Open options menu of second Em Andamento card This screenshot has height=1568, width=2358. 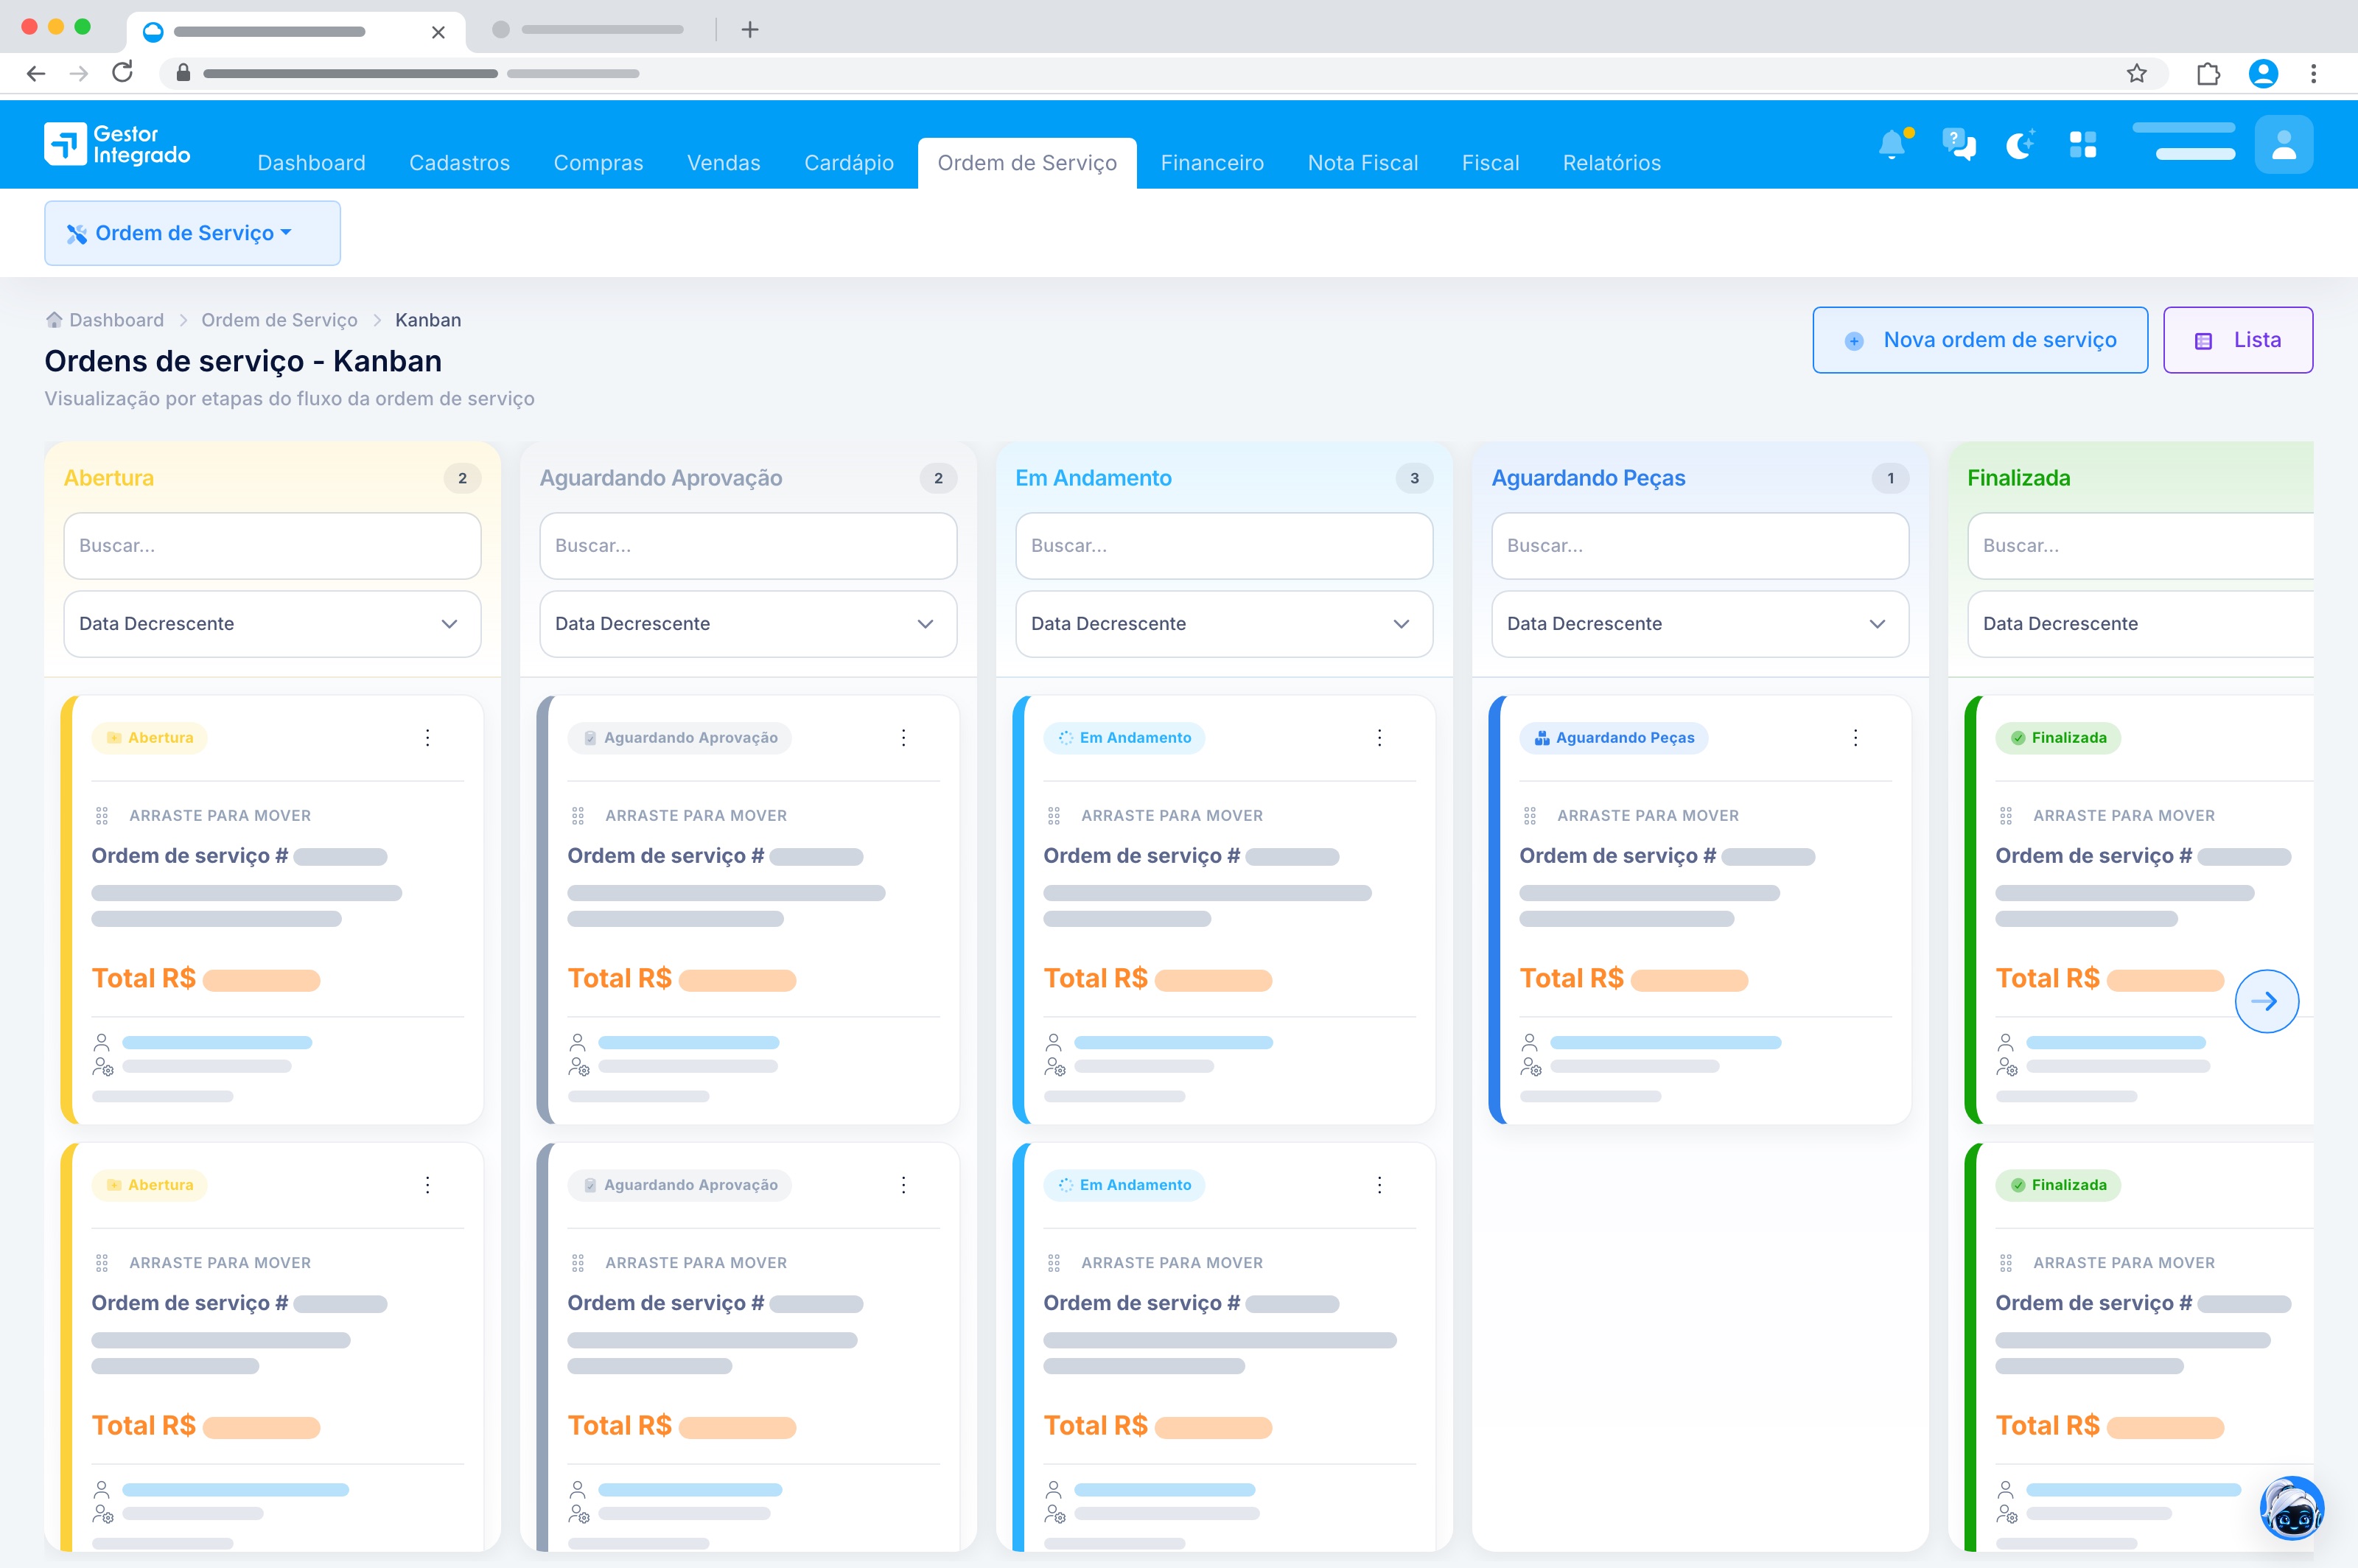point(1380,1185)
